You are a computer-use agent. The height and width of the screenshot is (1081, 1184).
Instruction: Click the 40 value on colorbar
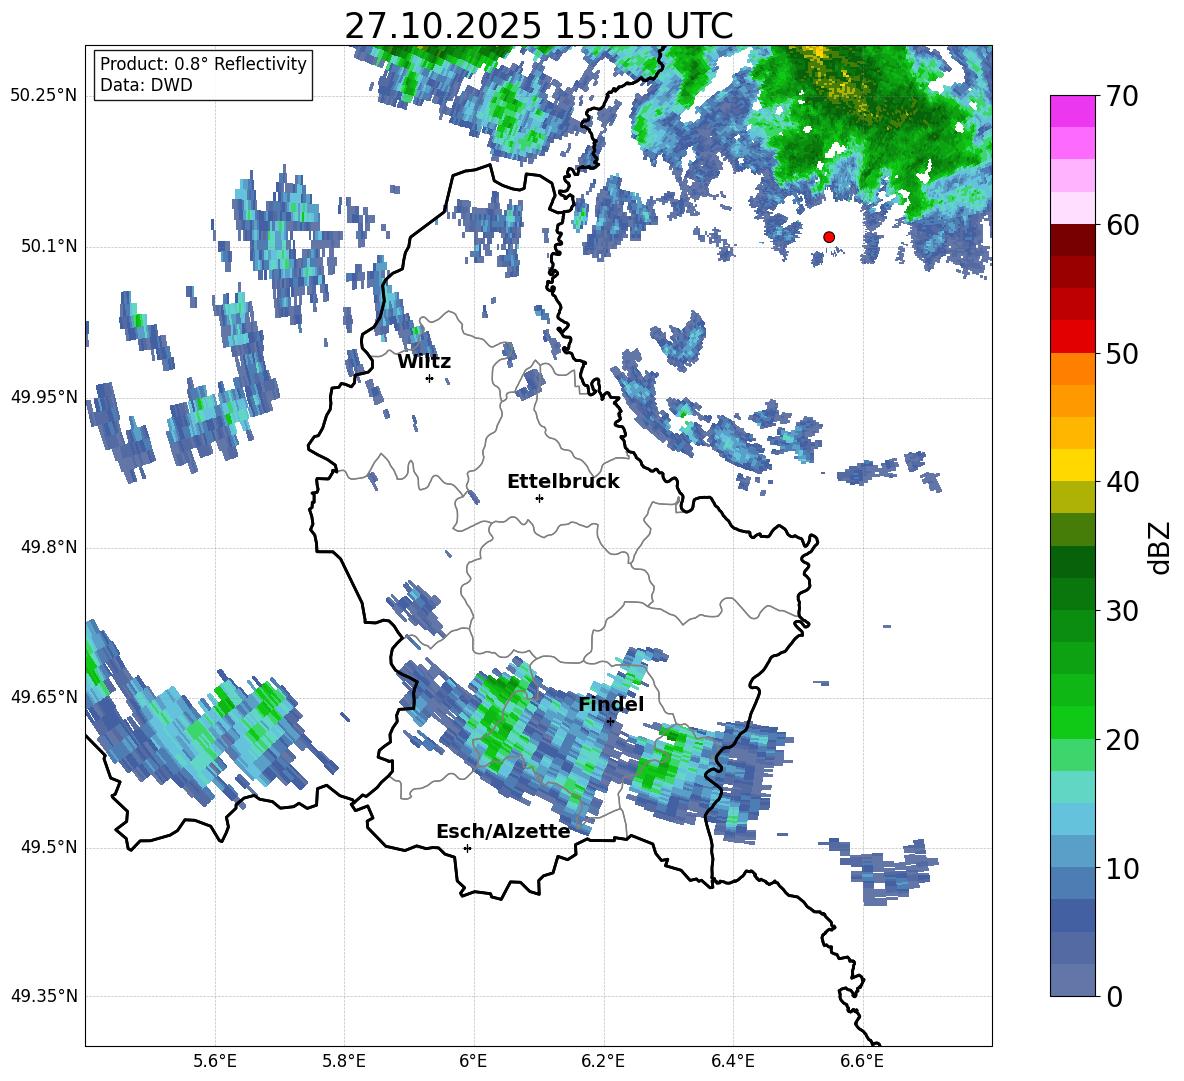[1122, 482]
